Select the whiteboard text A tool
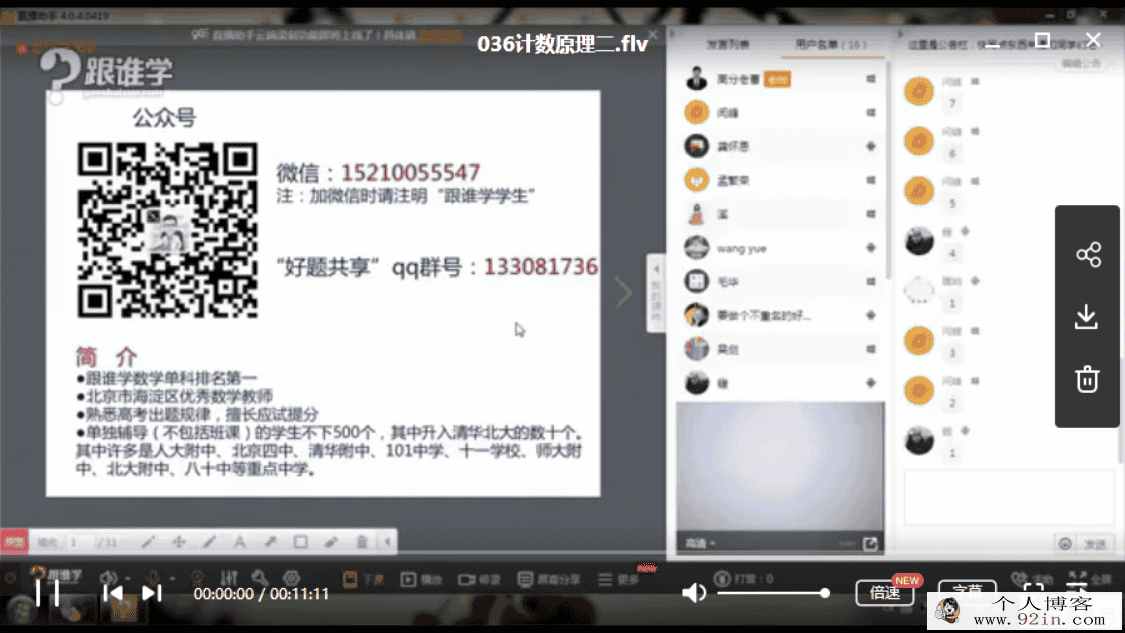The image size is (1125, 633). [240, 542]
